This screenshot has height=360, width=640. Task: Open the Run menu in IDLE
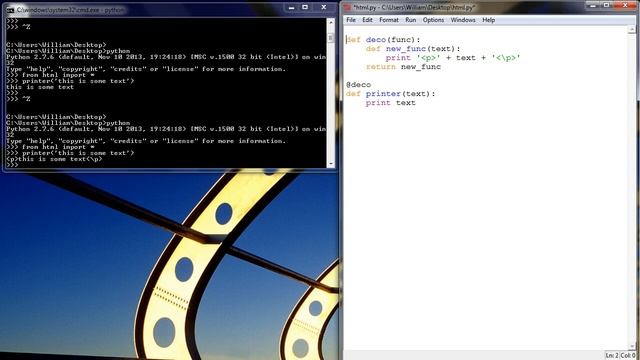click(410, 20)
